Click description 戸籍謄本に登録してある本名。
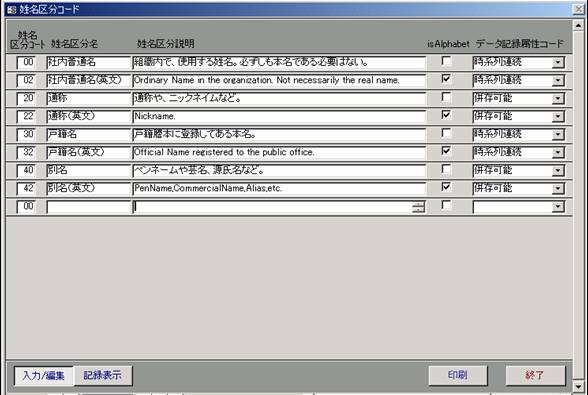The height and width of the screenshot is (395, 588). tap(279, 134)
